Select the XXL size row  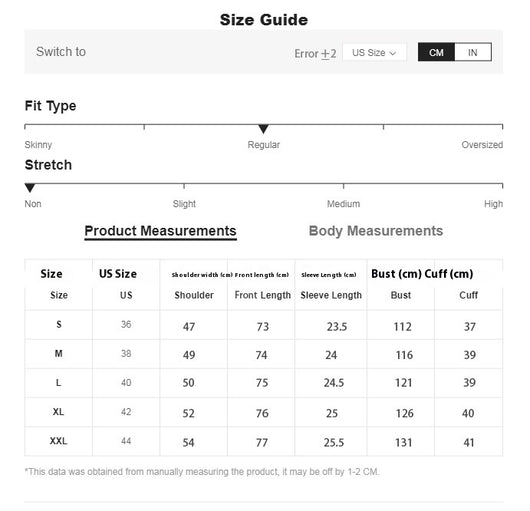[x=264, y=441]
